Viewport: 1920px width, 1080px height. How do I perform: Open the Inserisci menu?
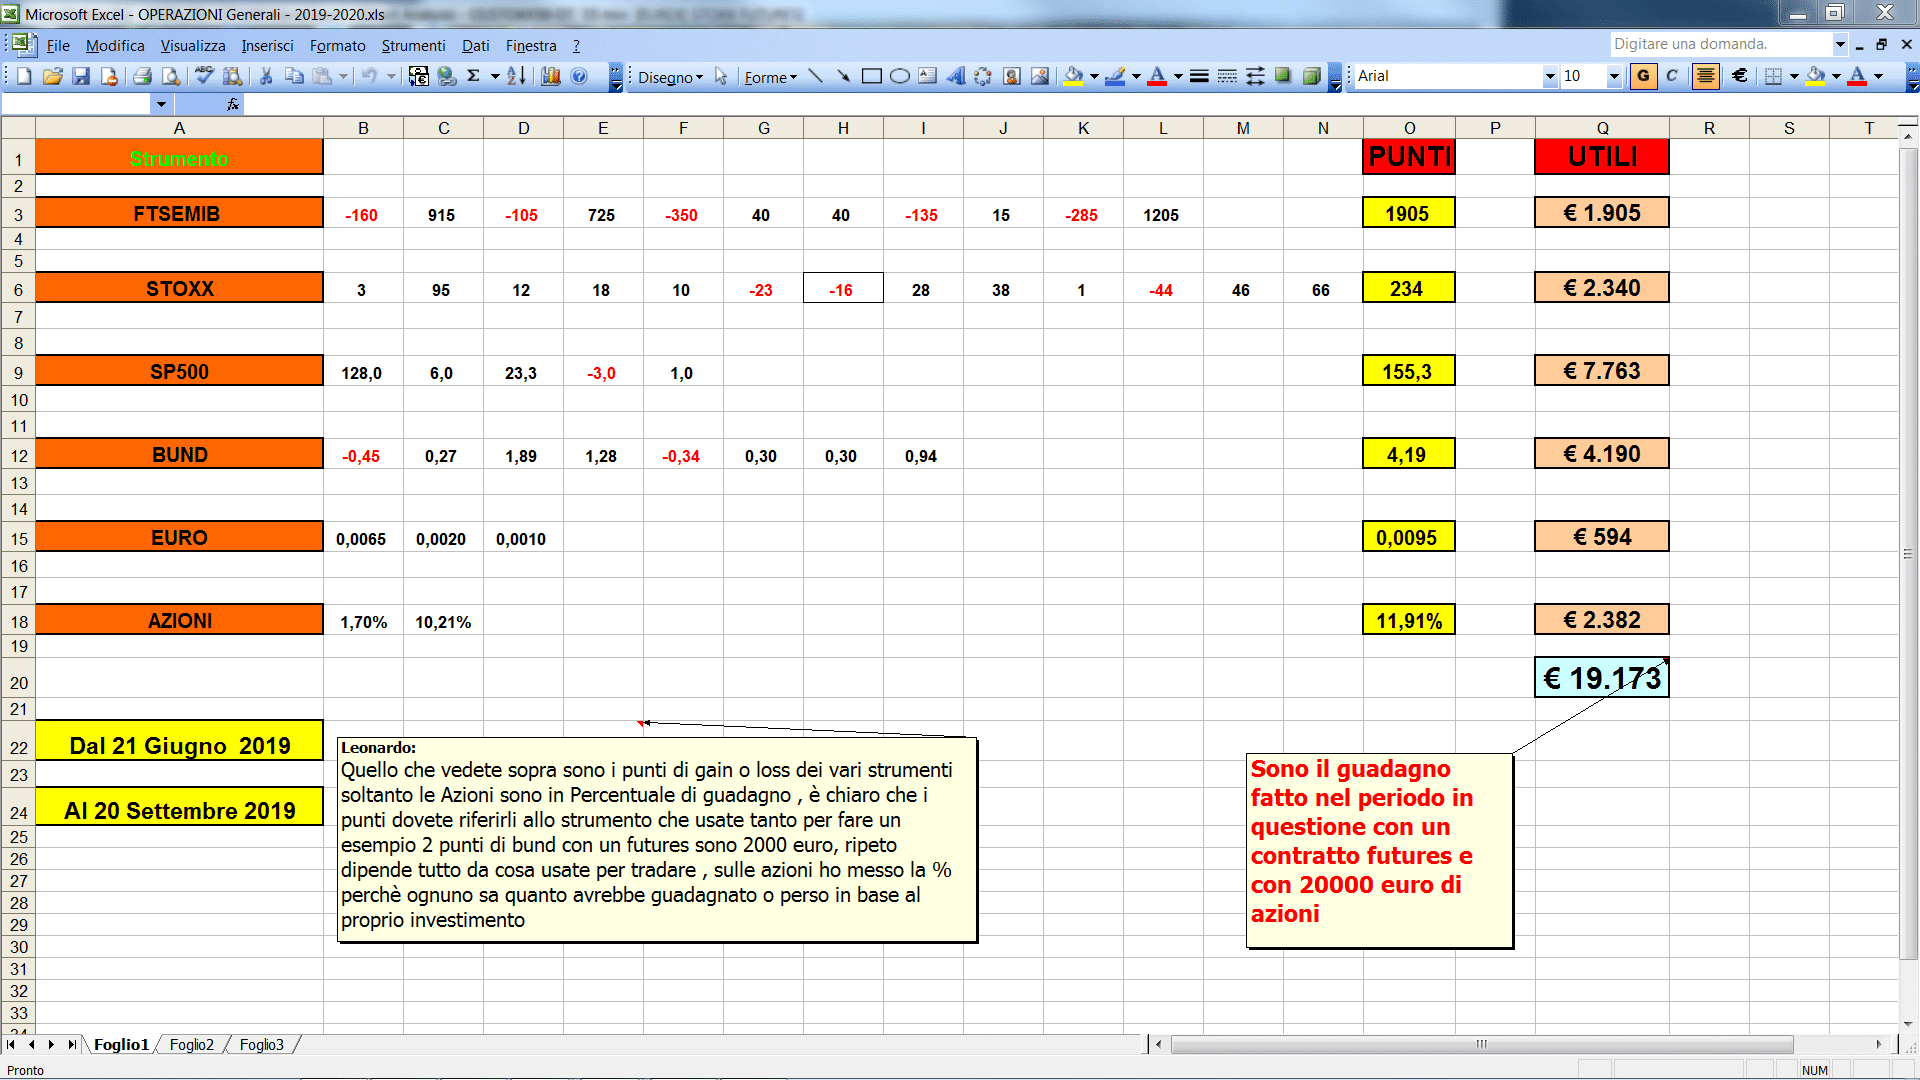(267, 46)
